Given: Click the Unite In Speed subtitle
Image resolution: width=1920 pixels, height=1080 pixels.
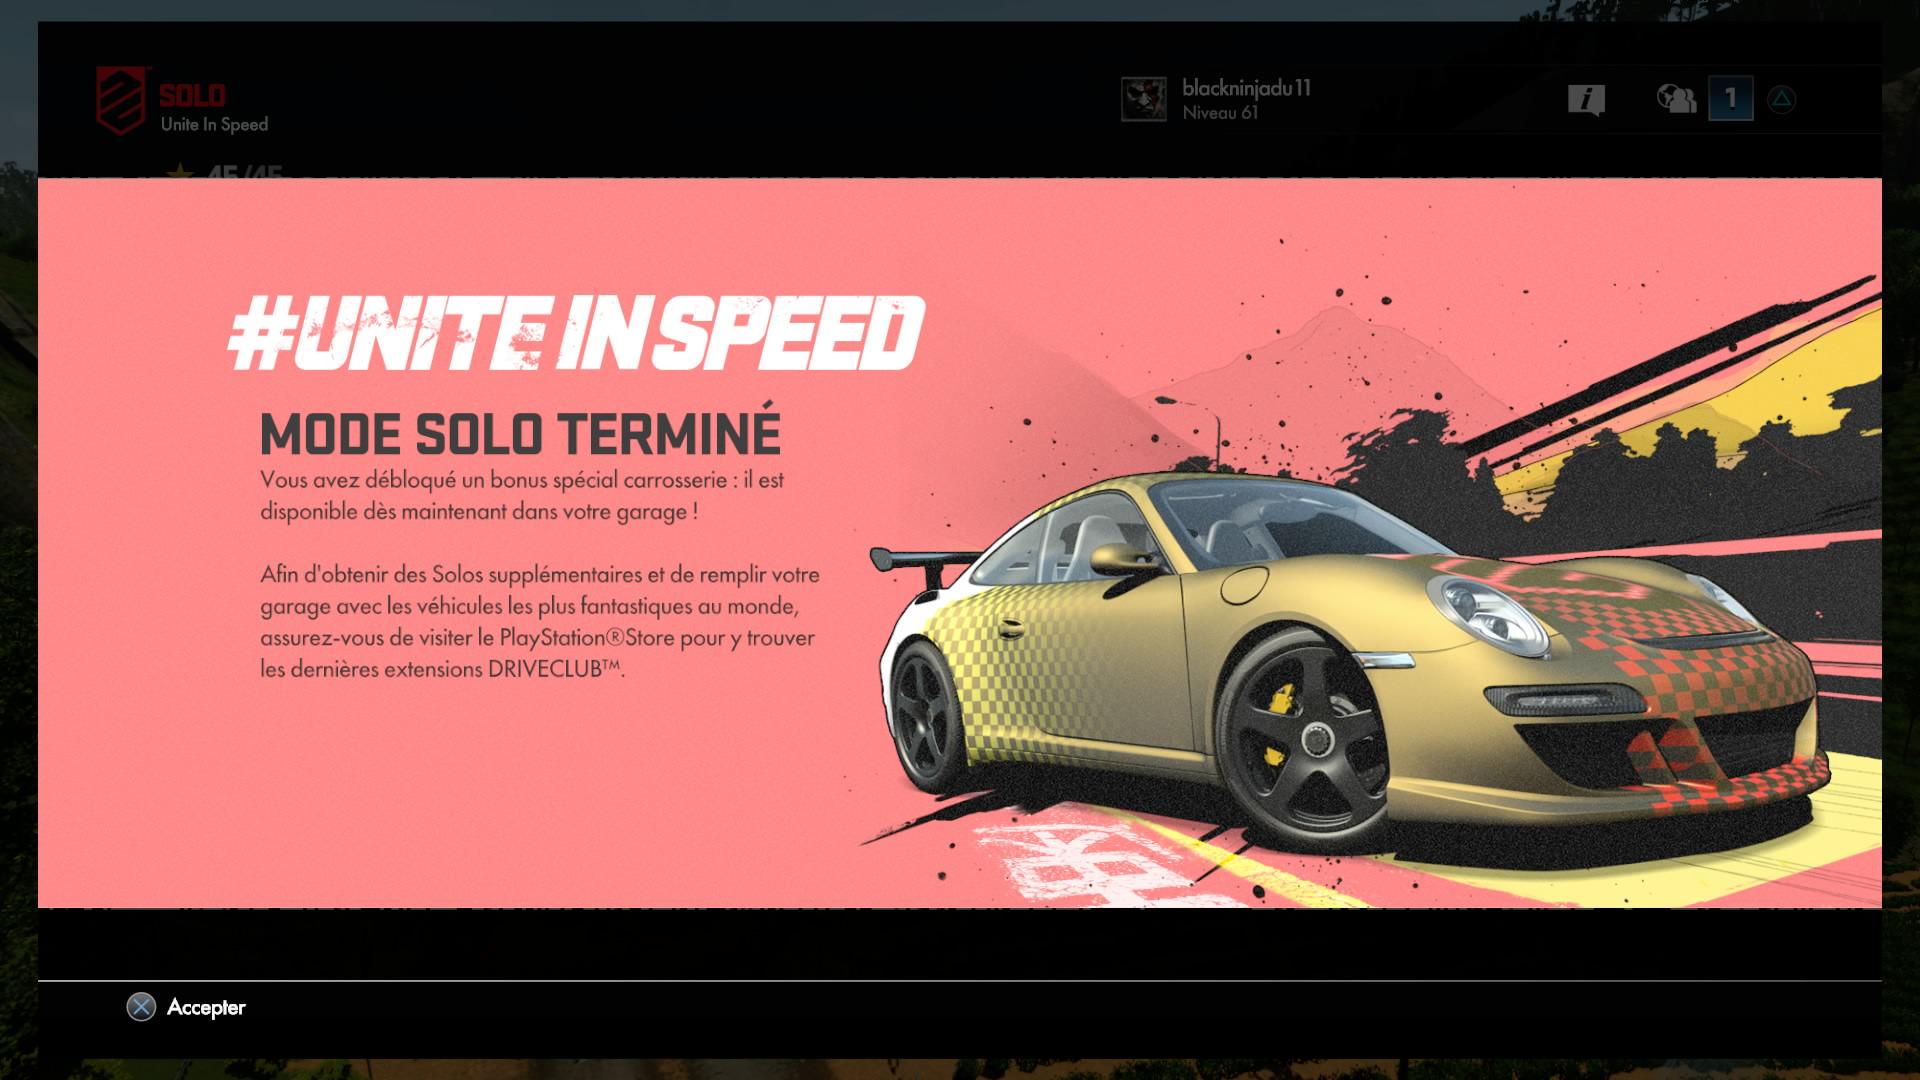Looking at the screenshot, I should pos(214,124).
